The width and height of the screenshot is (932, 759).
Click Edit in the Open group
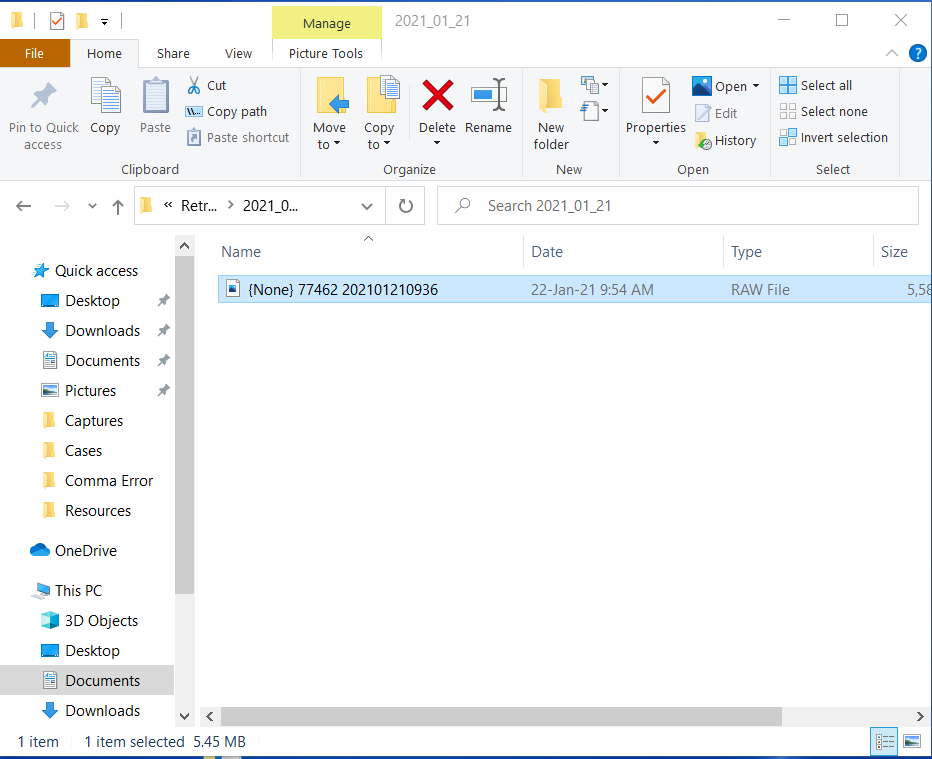716,114
